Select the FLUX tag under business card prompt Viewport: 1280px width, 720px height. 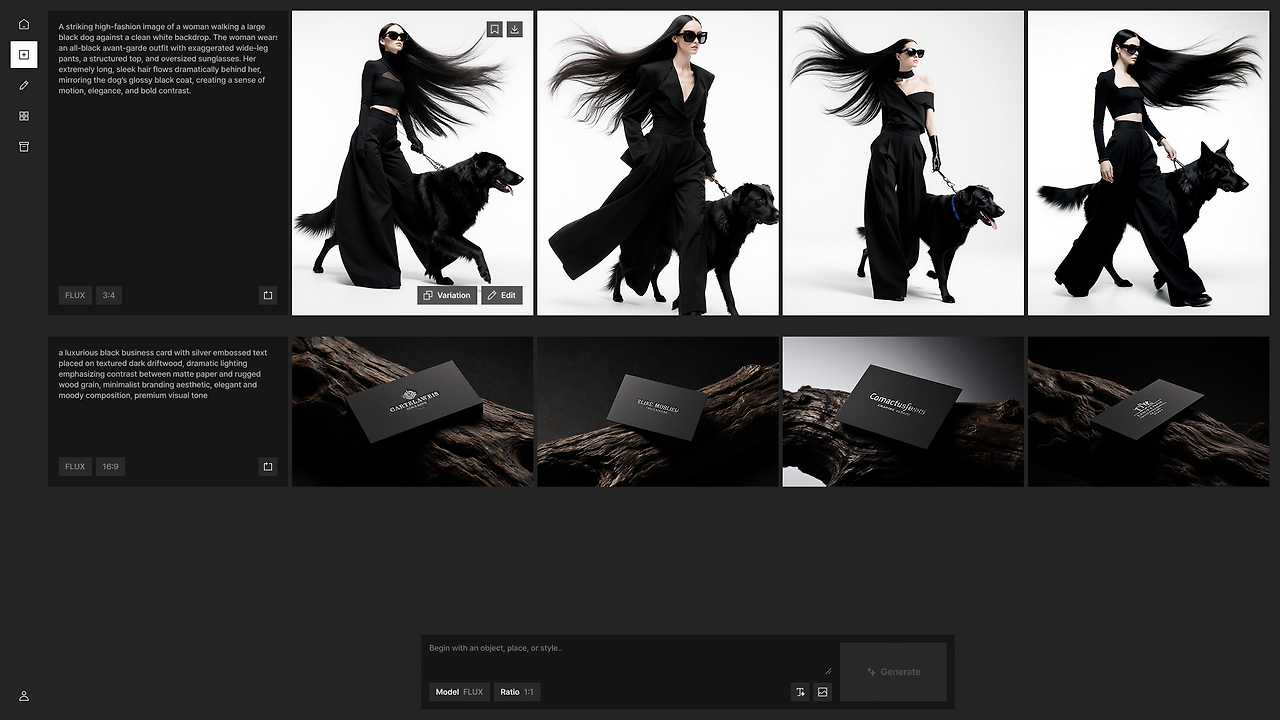tap(74, 466)
